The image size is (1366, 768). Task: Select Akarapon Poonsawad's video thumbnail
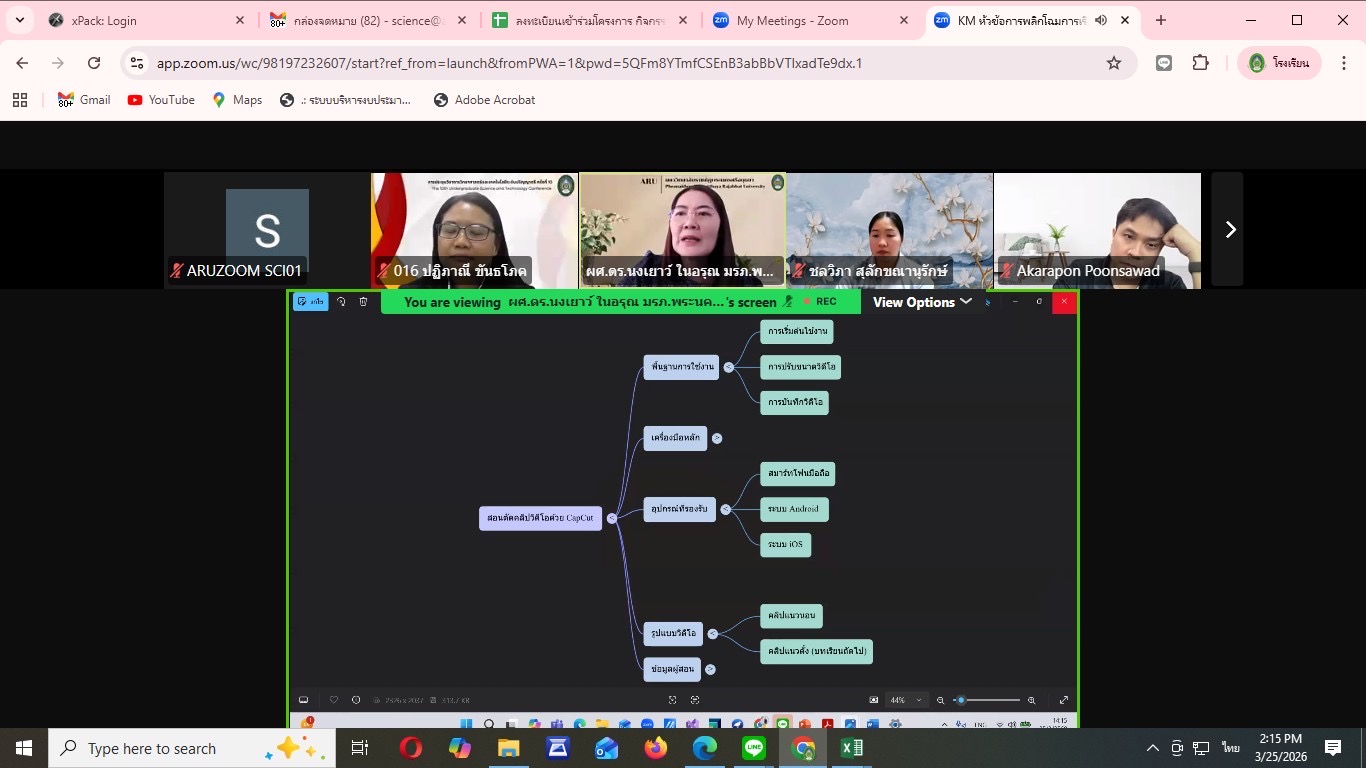pos(1097,230)
